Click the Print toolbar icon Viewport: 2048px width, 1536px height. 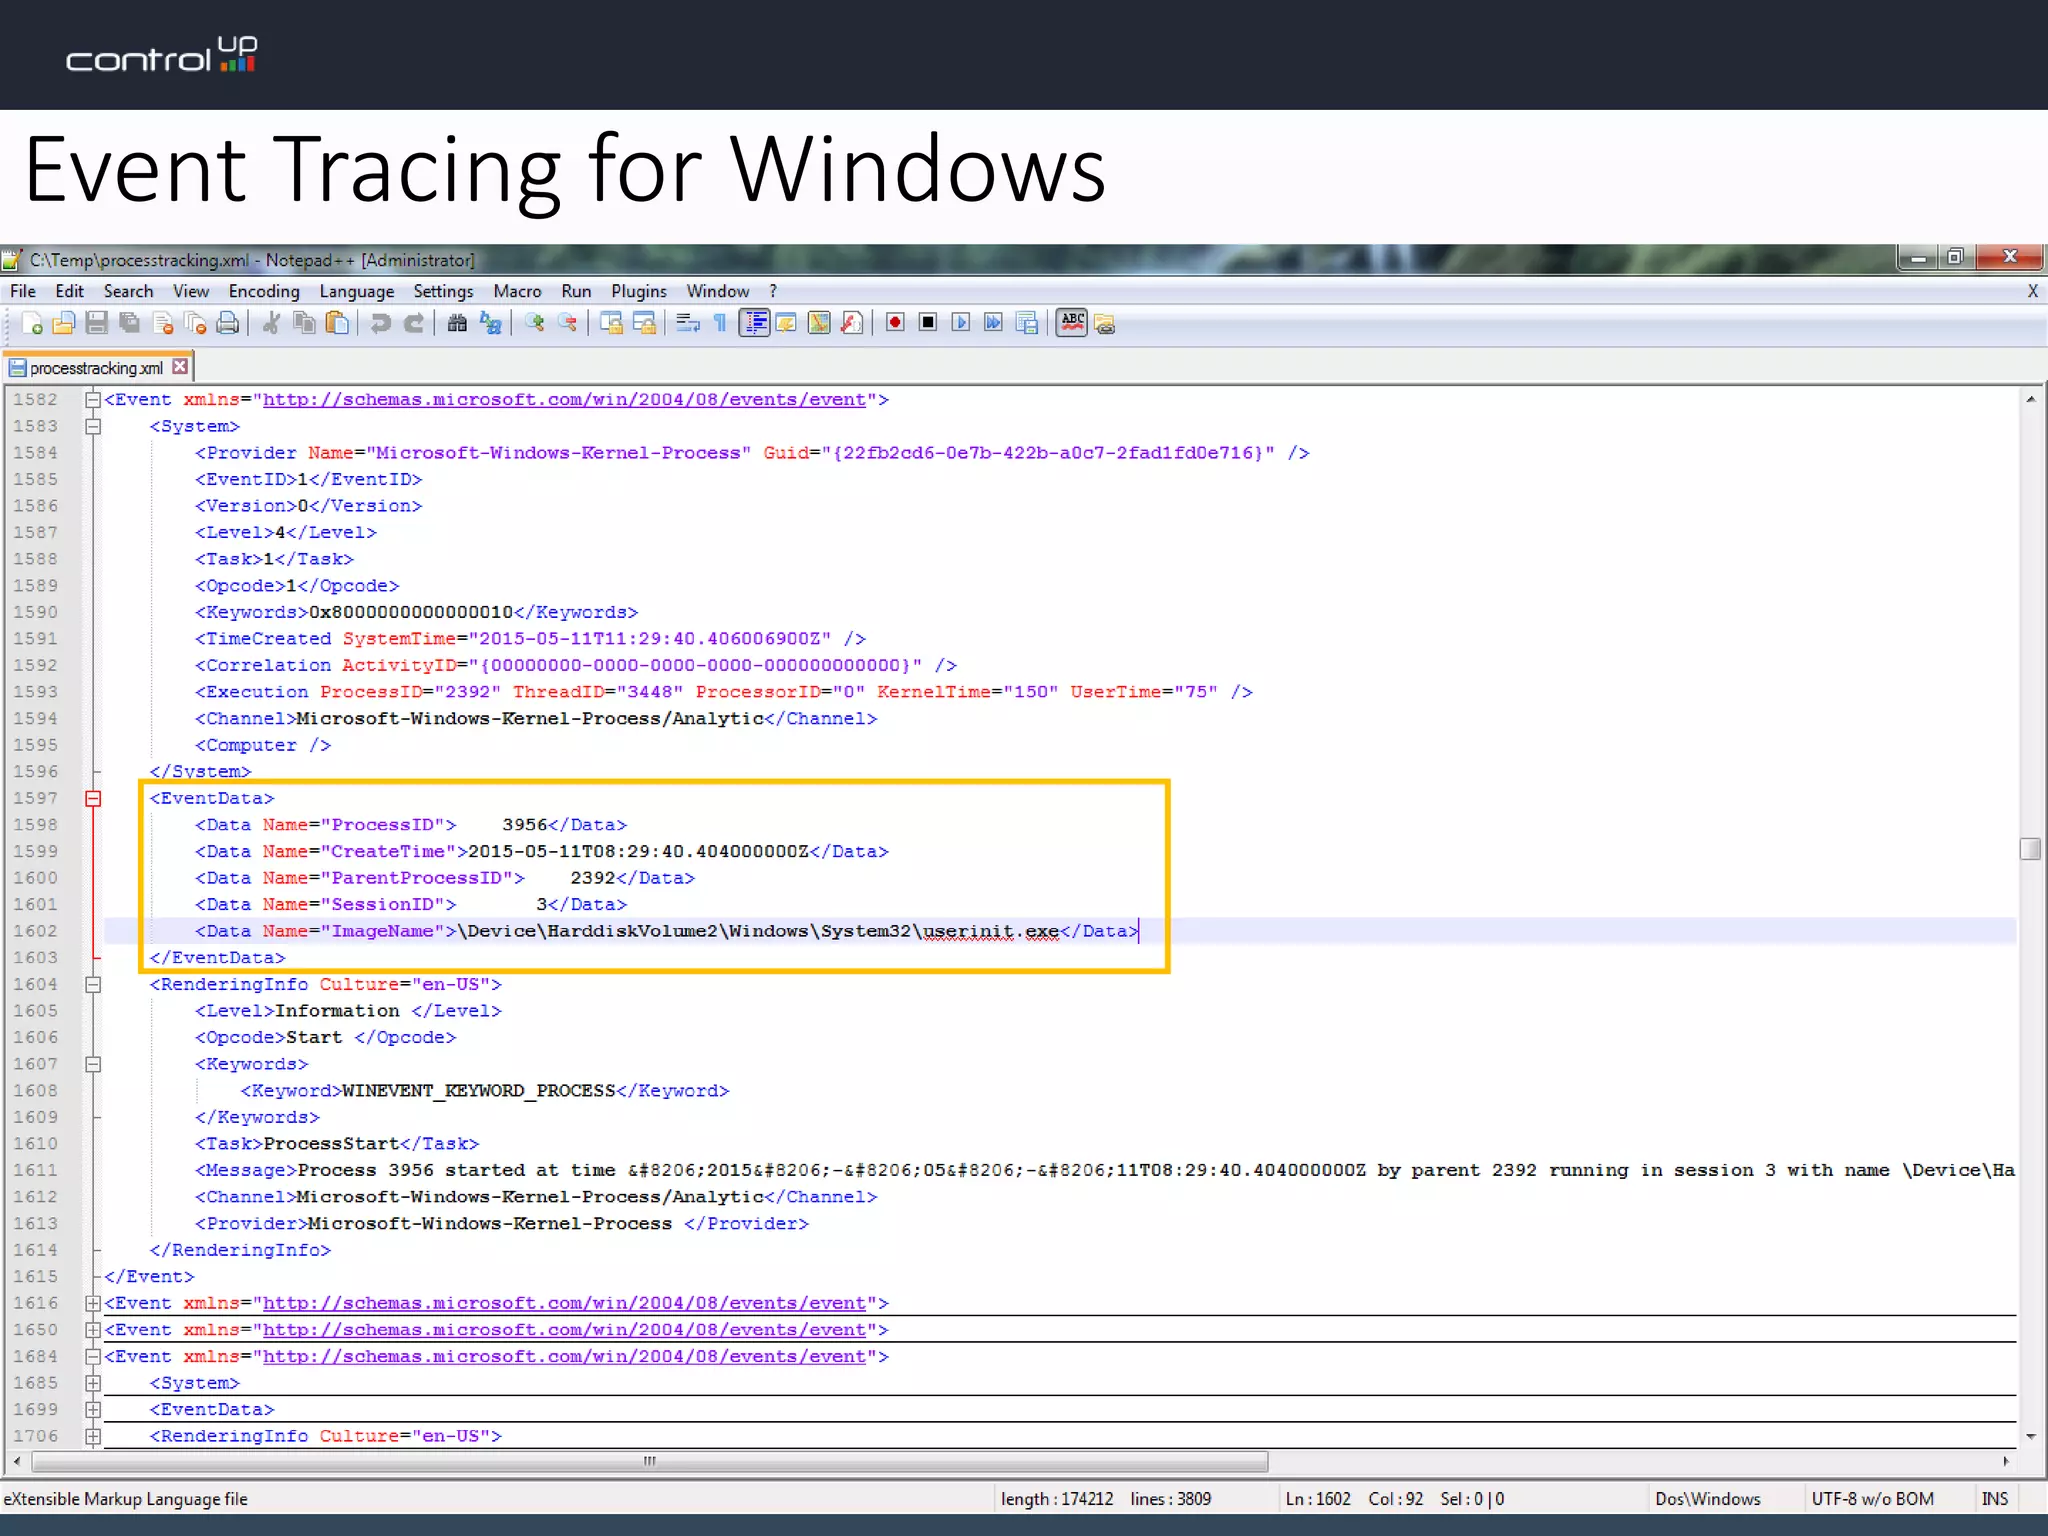(x=228, y=323)
